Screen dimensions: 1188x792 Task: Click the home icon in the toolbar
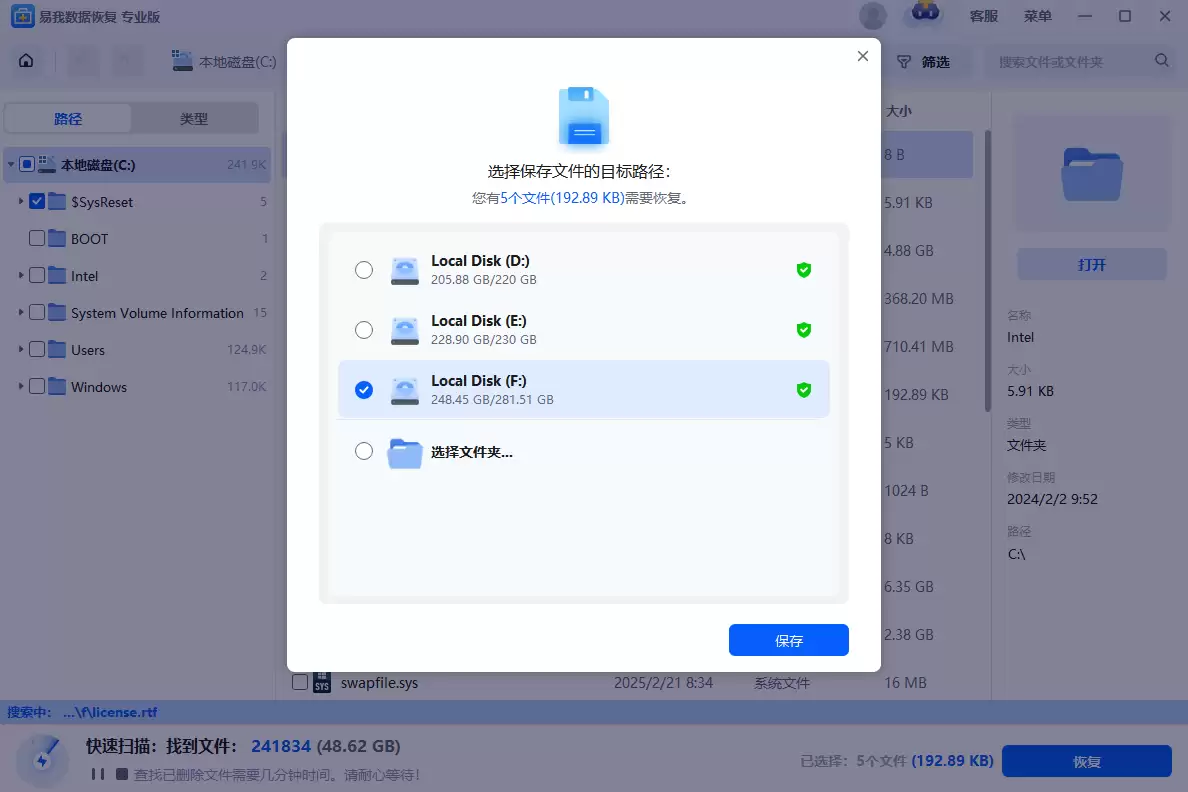(26, 61)
